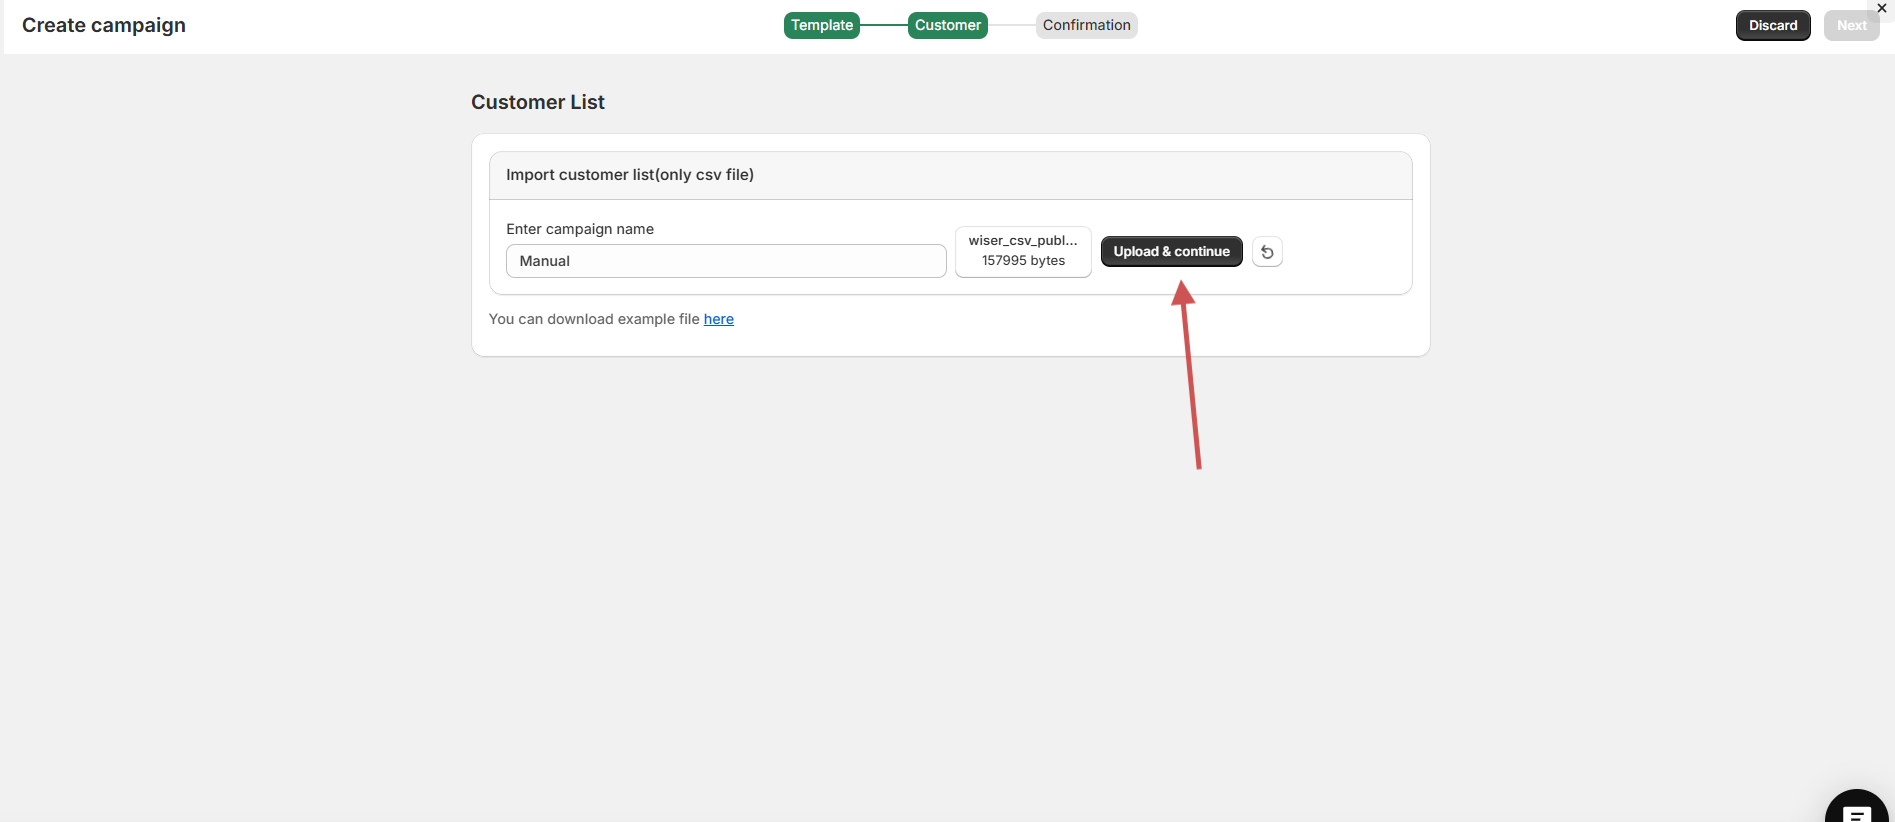The image size is (1895, 822).
Task: Click the Import customer list header
Action: coord(630,175)
